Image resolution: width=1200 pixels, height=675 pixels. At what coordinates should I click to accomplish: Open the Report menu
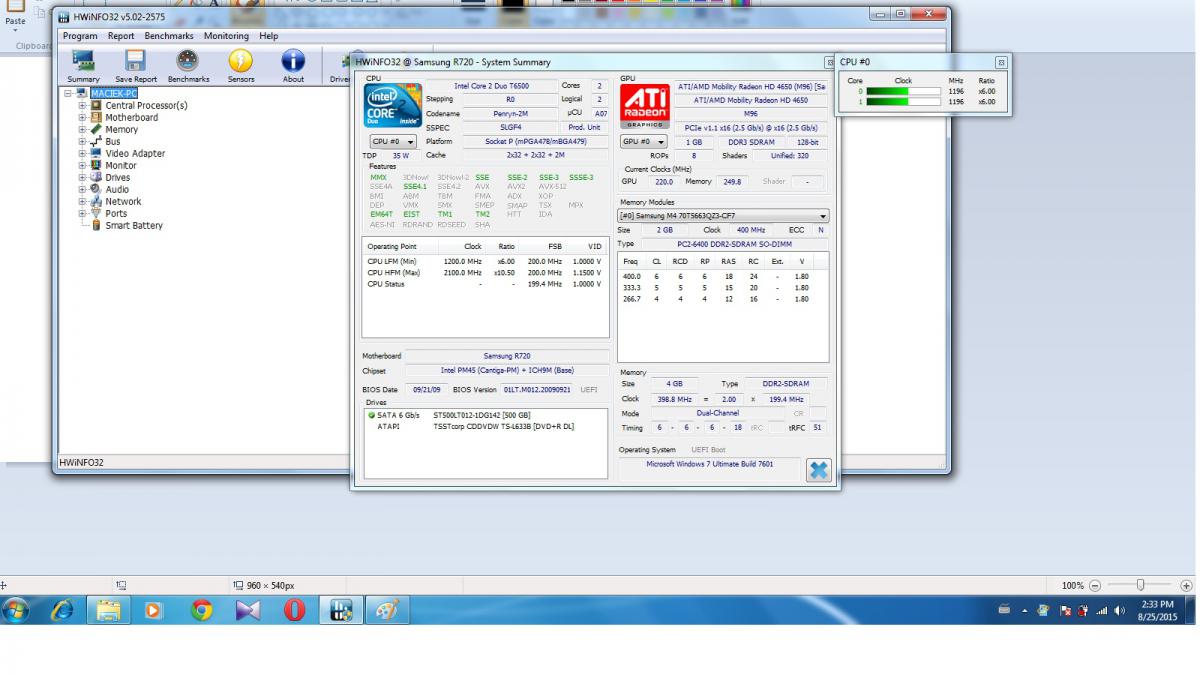(x=121, y=36)
